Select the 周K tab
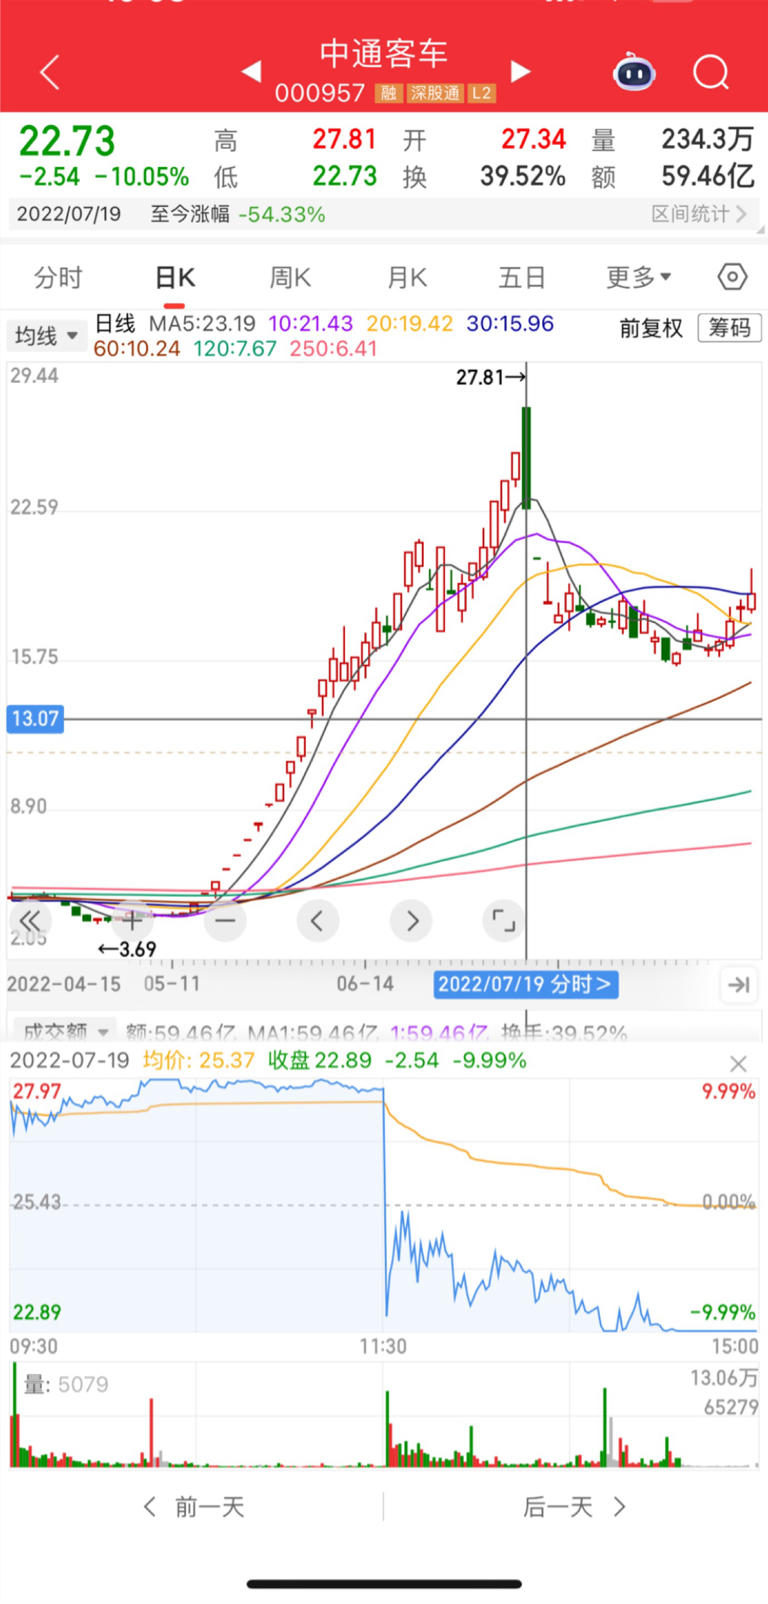Screen dimensions: 768x1604 pos(290,277)
